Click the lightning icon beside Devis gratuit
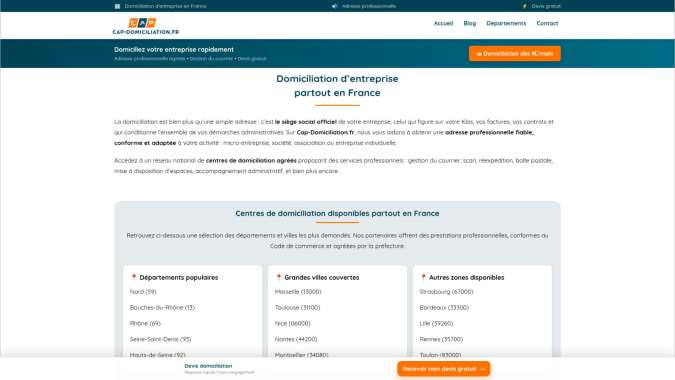The height and width of the screenshot is (380, 675). [x=524, y=6]
